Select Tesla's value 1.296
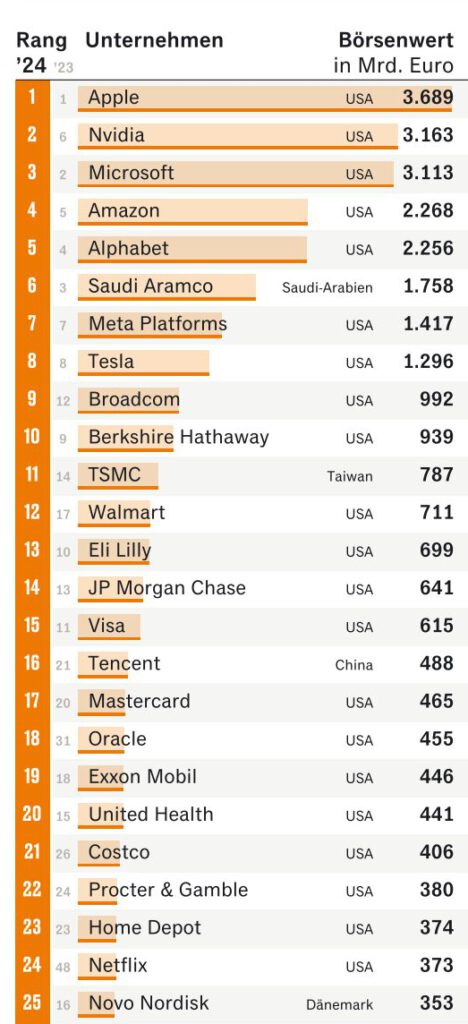 [428, 361]
